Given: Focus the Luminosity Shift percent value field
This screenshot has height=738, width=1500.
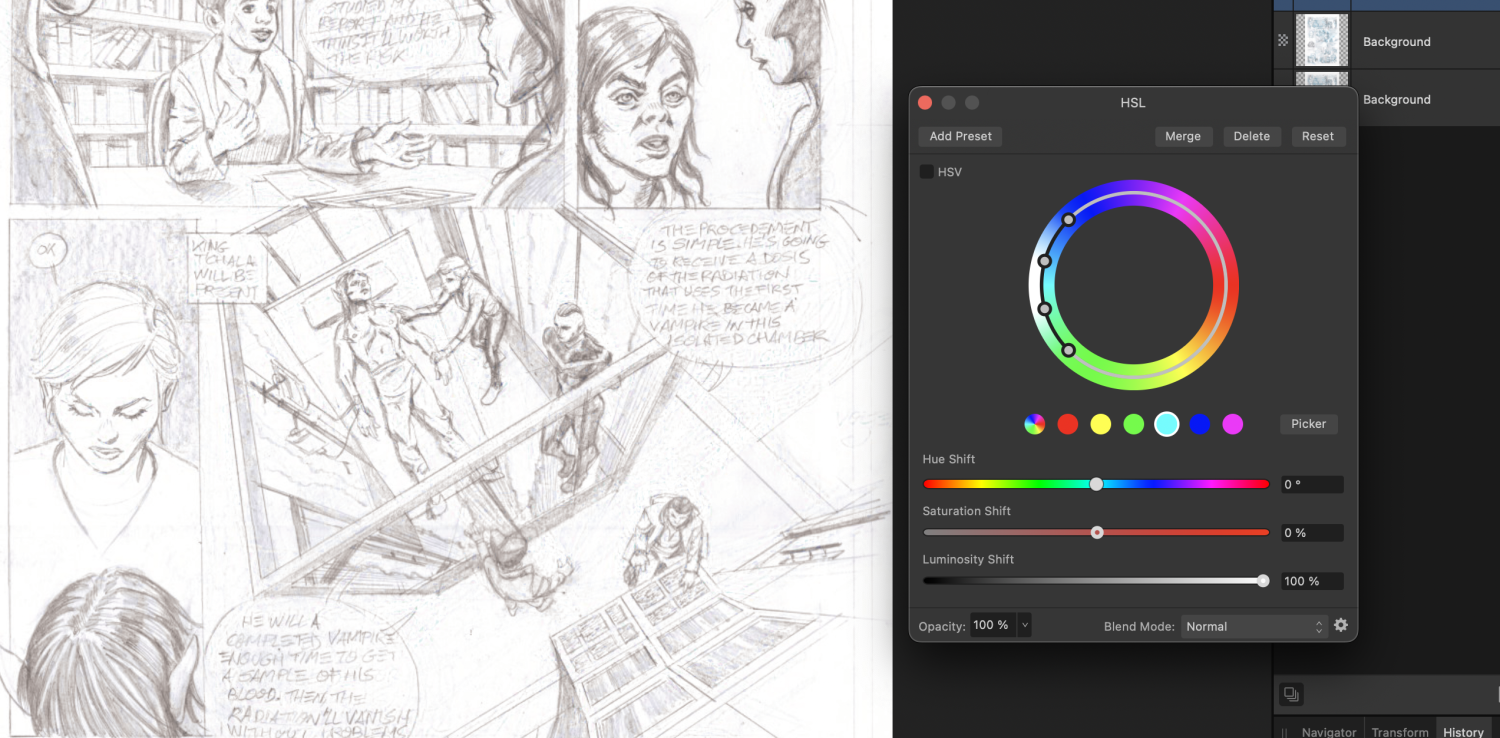Looking at the screenshot, I should point(1312,581).
